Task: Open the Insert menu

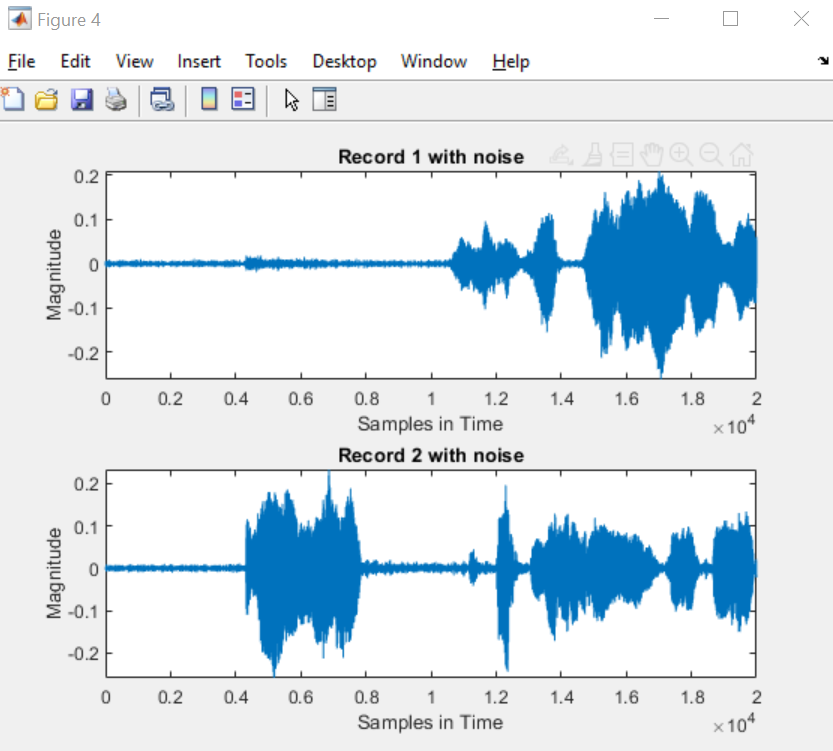Action: (199, 62)
